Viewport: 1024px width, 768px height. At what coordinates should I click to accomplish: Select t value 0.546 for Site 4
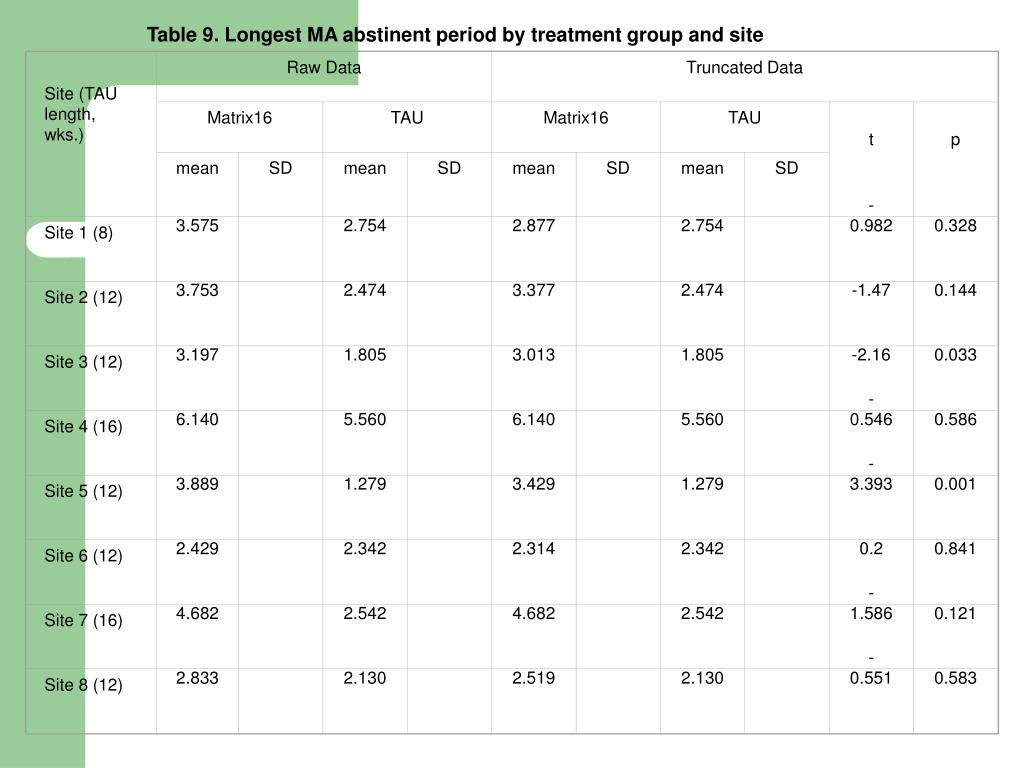pos(871,419)
